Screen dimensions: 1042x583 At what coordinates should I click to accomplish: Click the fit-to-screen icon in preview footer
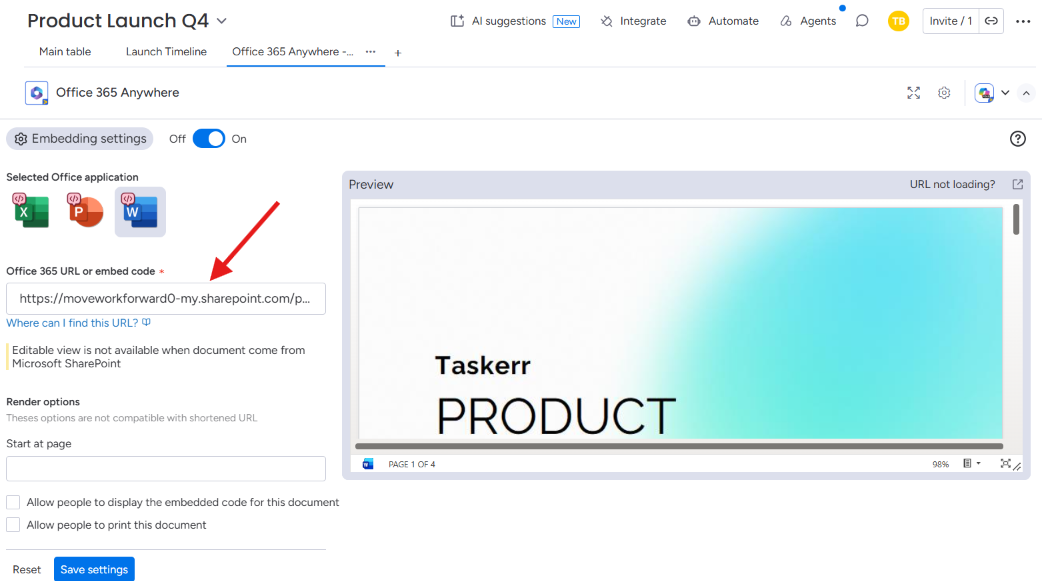coord(1005,464)
